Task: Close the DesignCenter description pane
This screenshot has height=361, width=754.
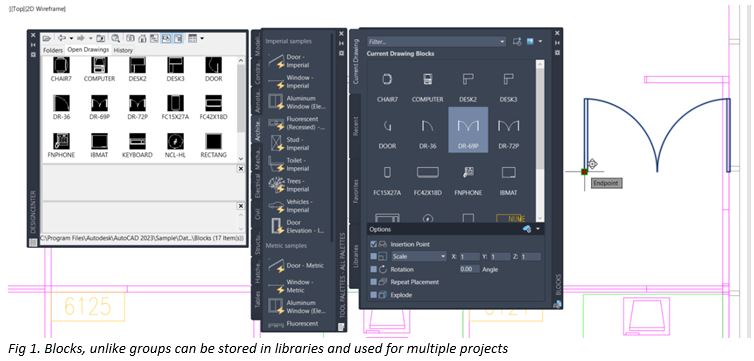Action: 240,206
